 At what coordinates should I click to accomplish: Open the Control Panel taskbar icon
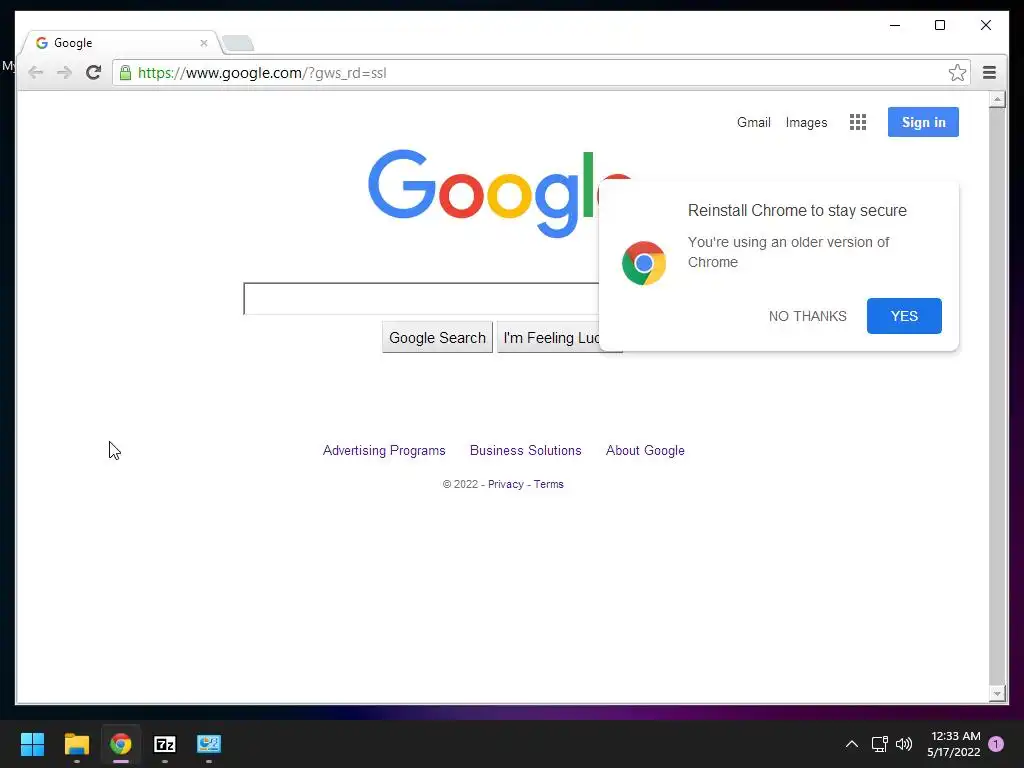209,744
